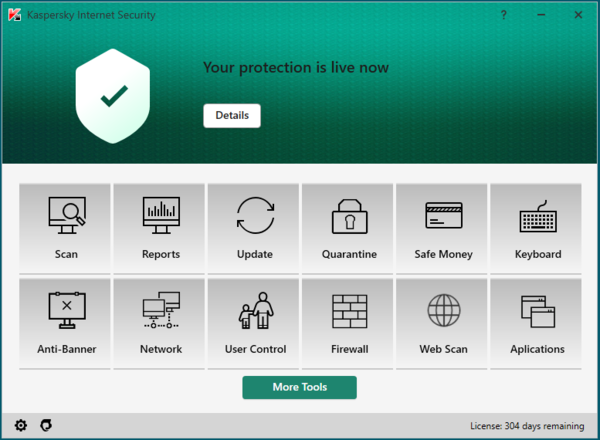Open the Scan tile
Viewport: 600px width, 440px height.
coord(65,228)
